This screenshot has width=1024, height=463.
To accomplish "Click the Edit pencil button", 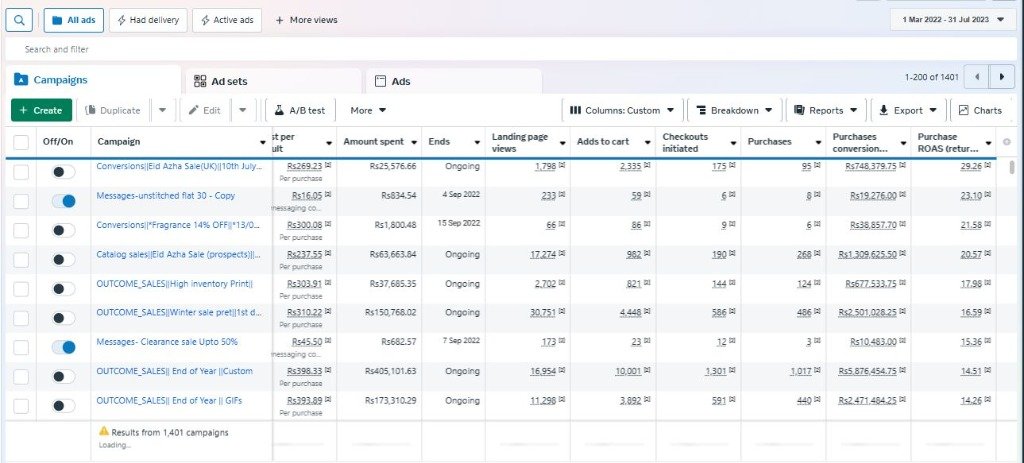I will pyautogui.click(x=204, y=110).
